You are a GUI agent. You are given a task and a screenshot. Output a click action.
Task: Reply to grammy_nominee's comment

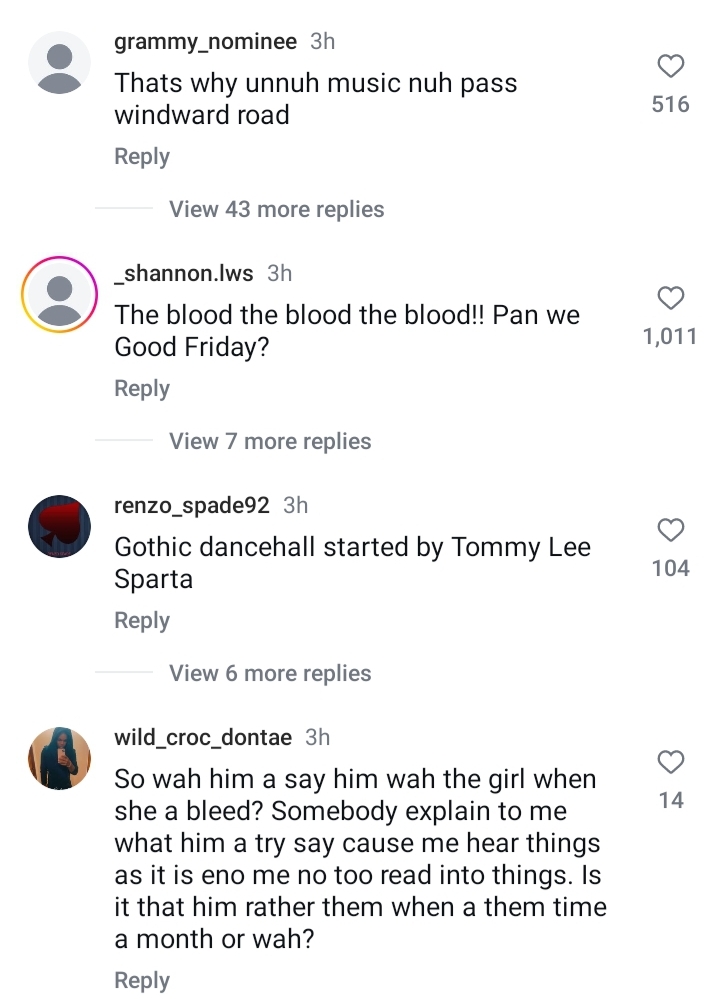click(x=142, y=157)
